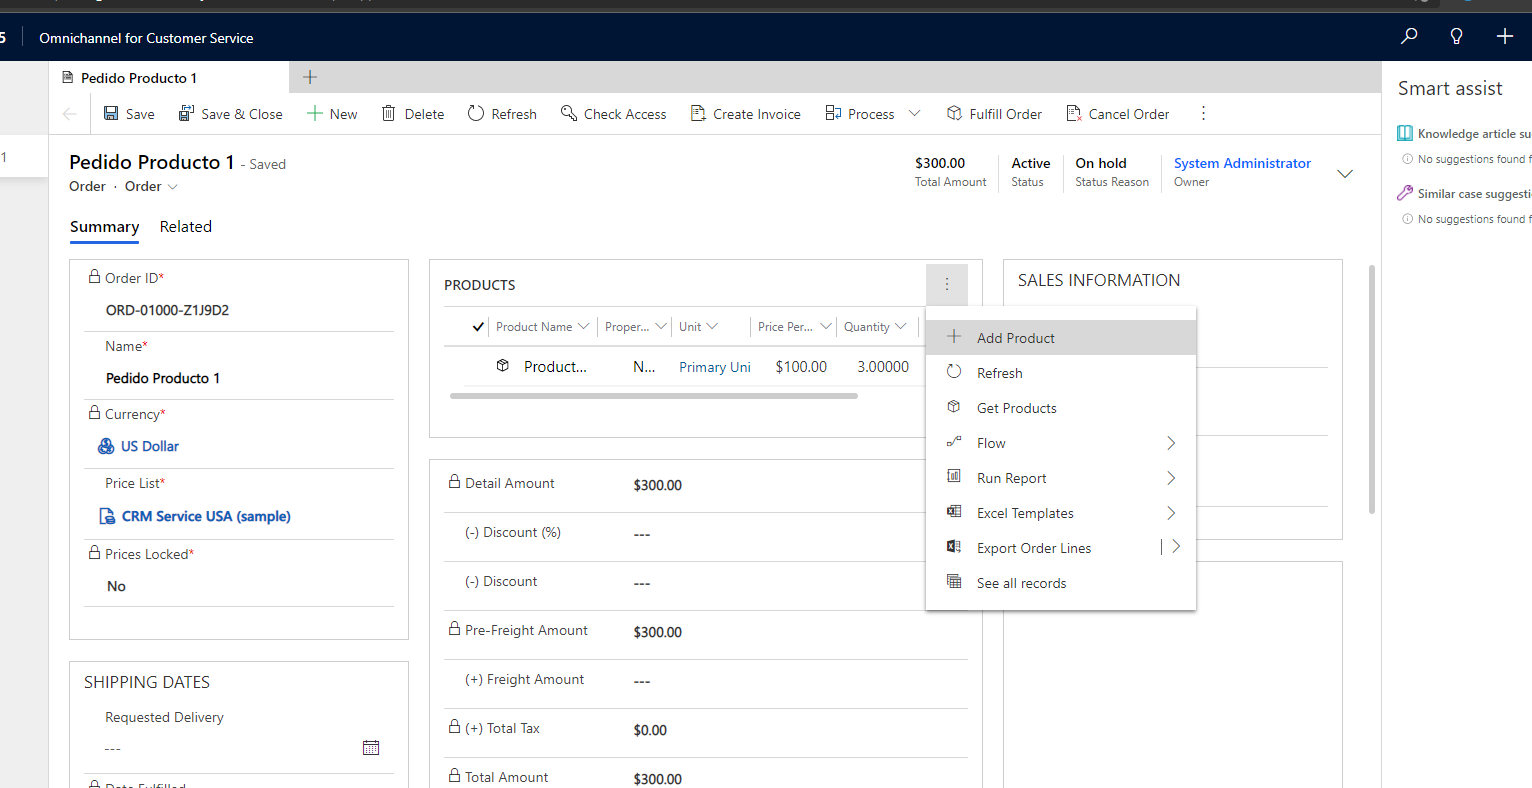This screenshot has width=1532, height=788.
Task: Click the Product... row name cell
Action: tap(555, 367)
